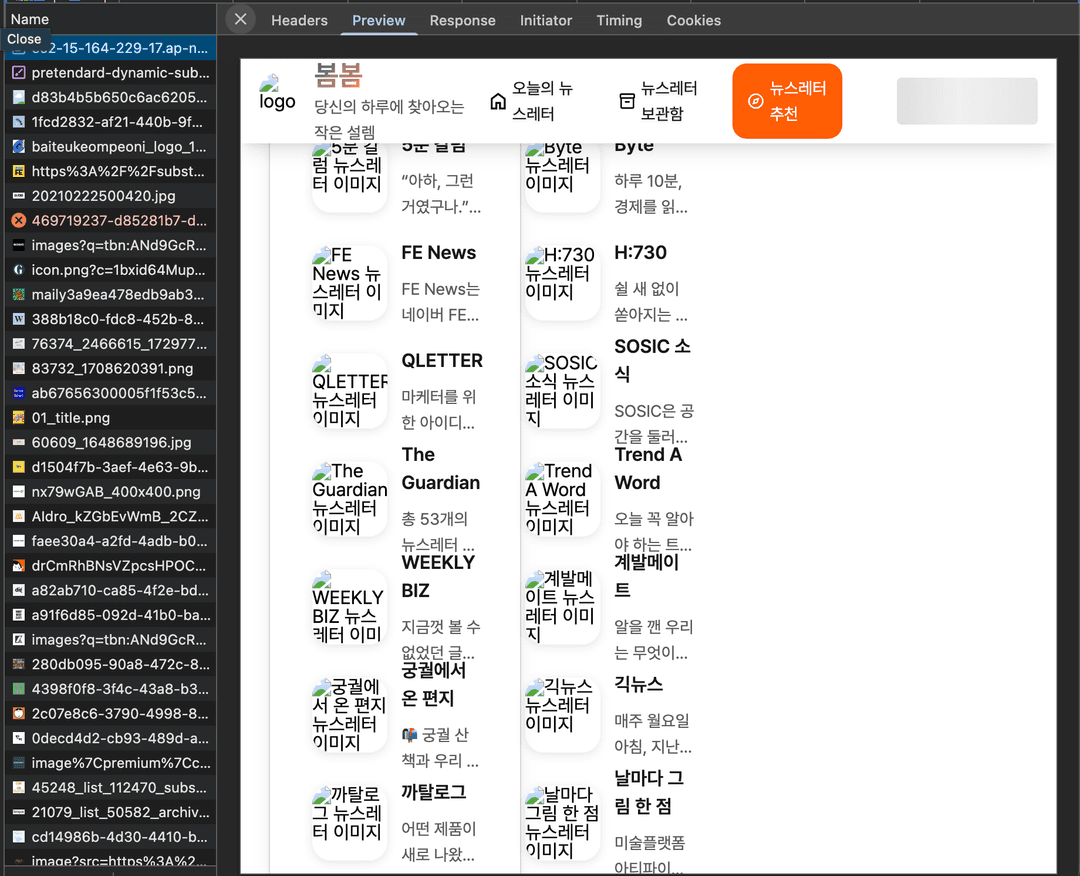Select 280db095-90a8-472c request row
1080x876 pixels.
(x=110, y=665)
